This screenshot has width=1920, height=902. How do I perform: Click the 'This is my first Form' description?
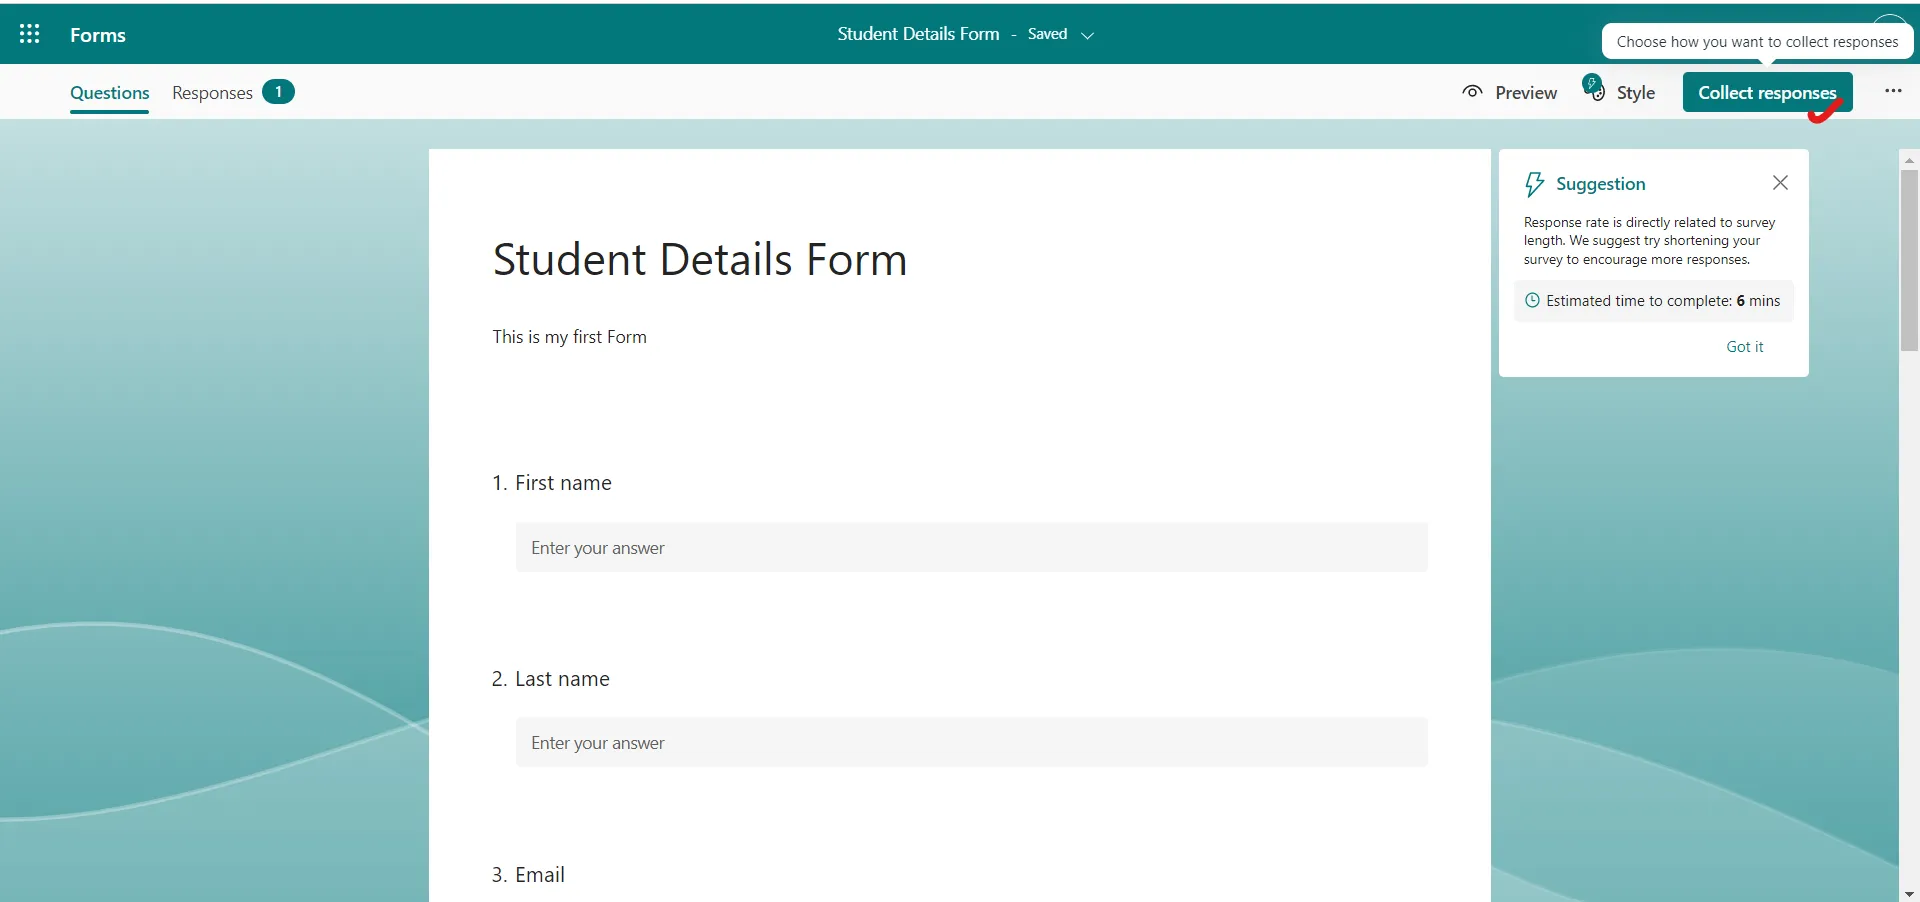click(568, 336)
